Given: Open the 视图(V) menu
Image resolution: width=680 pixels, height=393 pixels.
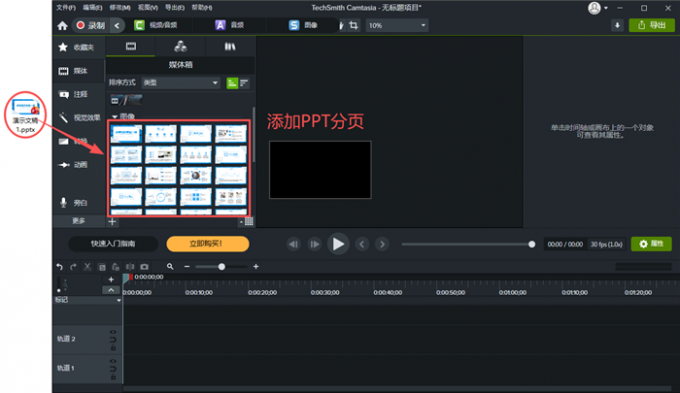Looking at the screenshot, I should (x=147, y=7).
